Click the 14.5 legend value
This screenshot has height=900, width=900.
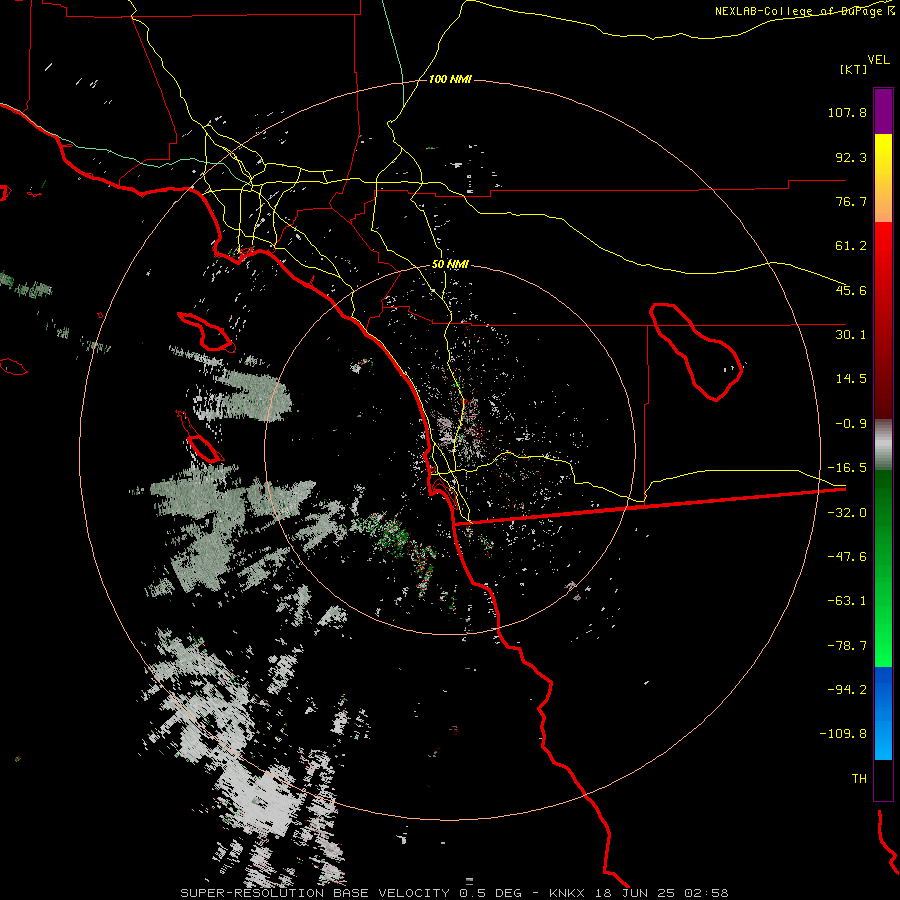[851, 379]
